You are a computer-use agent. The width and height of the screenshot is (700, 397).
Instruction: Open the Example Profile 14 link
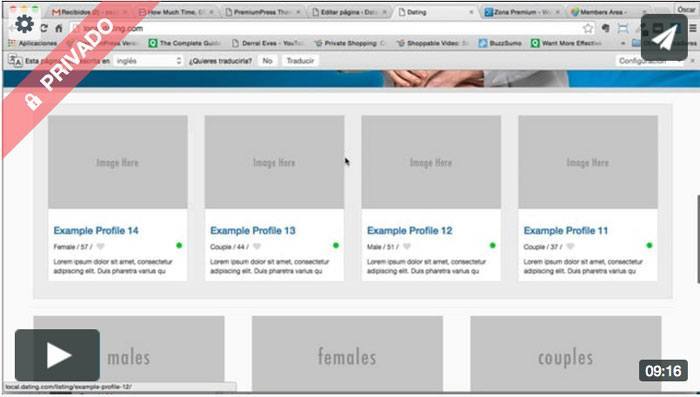[96, 230]
